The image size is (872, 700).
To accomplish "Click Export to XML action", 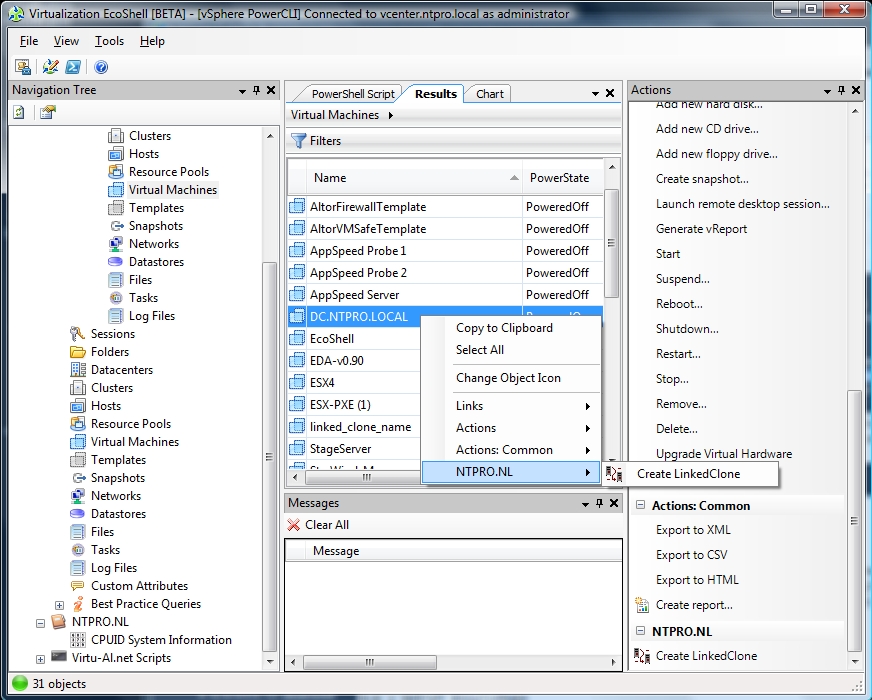I will 693,530.
